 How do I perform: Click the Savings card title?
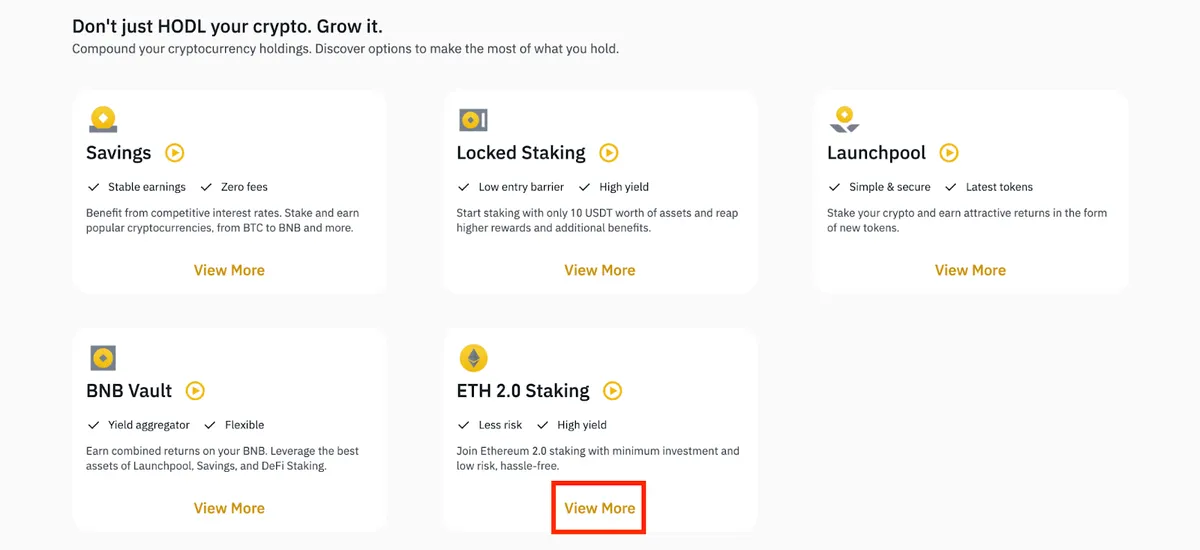click(119, 153)
